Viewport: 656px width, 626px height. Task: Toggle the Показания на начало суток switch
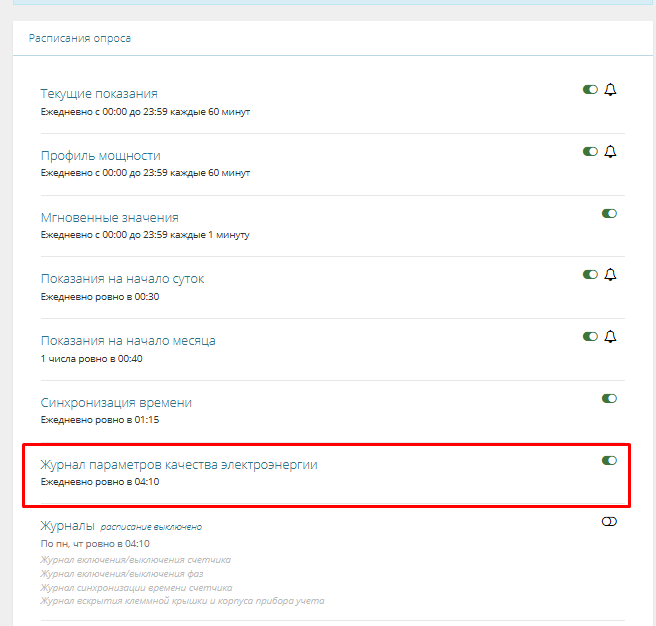[590, 275]
